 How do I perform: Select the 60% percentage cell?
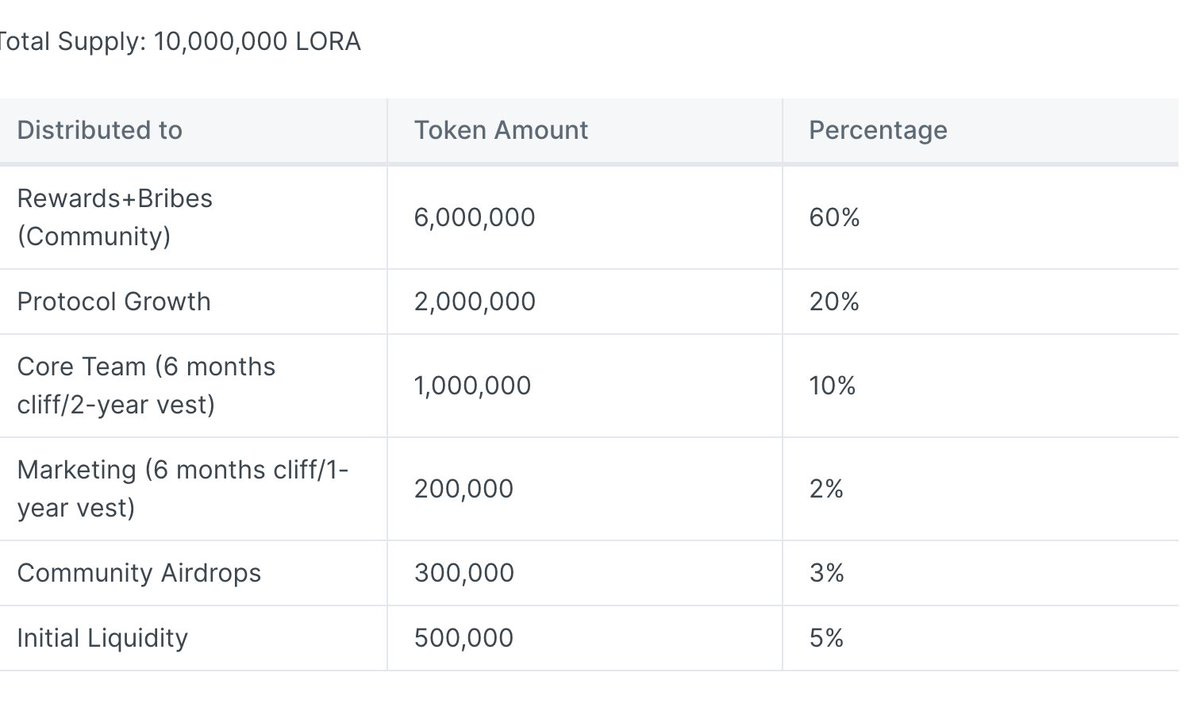coord(834,217)
